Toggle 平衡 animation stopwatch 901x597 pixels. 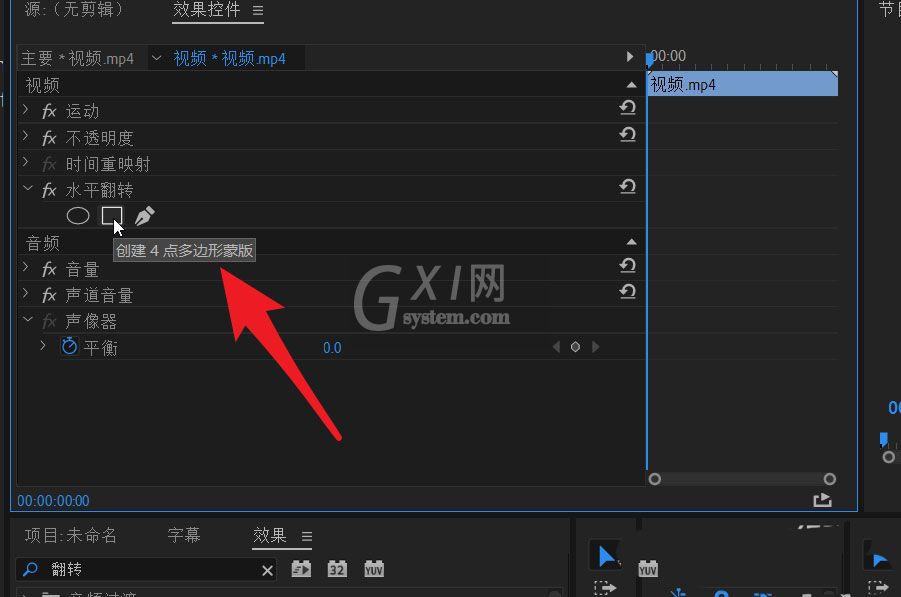click(x=70, y=346)
